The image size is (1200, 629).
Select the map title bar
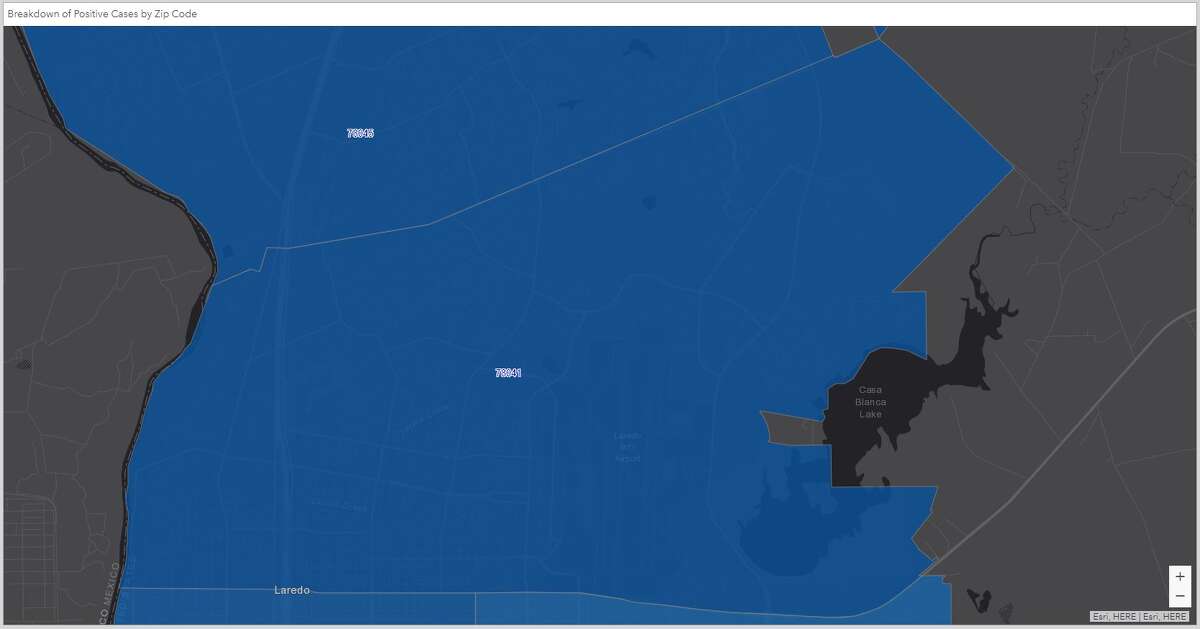(600, 13)
